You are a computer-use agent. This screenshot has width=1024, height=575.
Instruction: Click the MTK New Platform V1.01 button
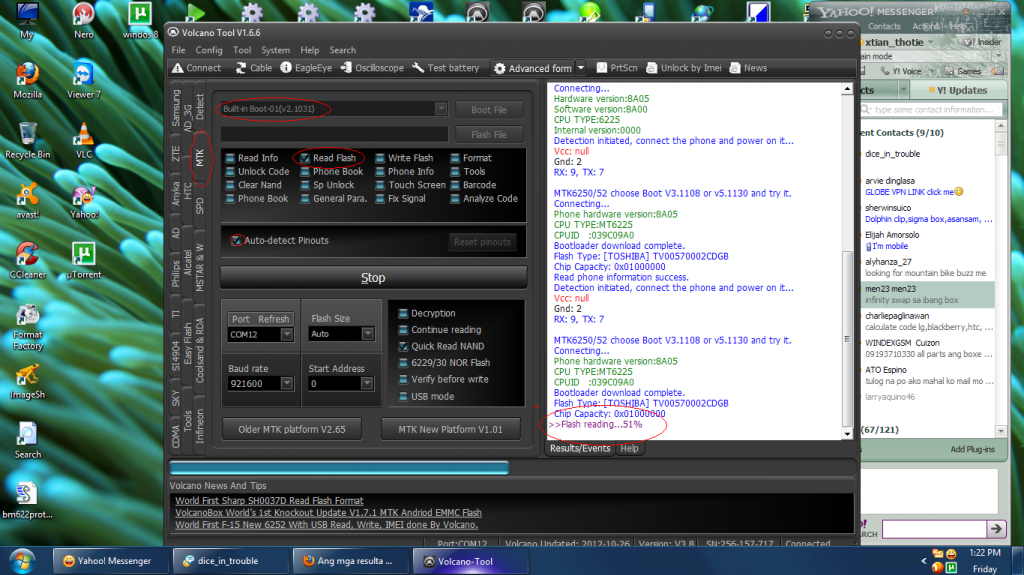451,429
